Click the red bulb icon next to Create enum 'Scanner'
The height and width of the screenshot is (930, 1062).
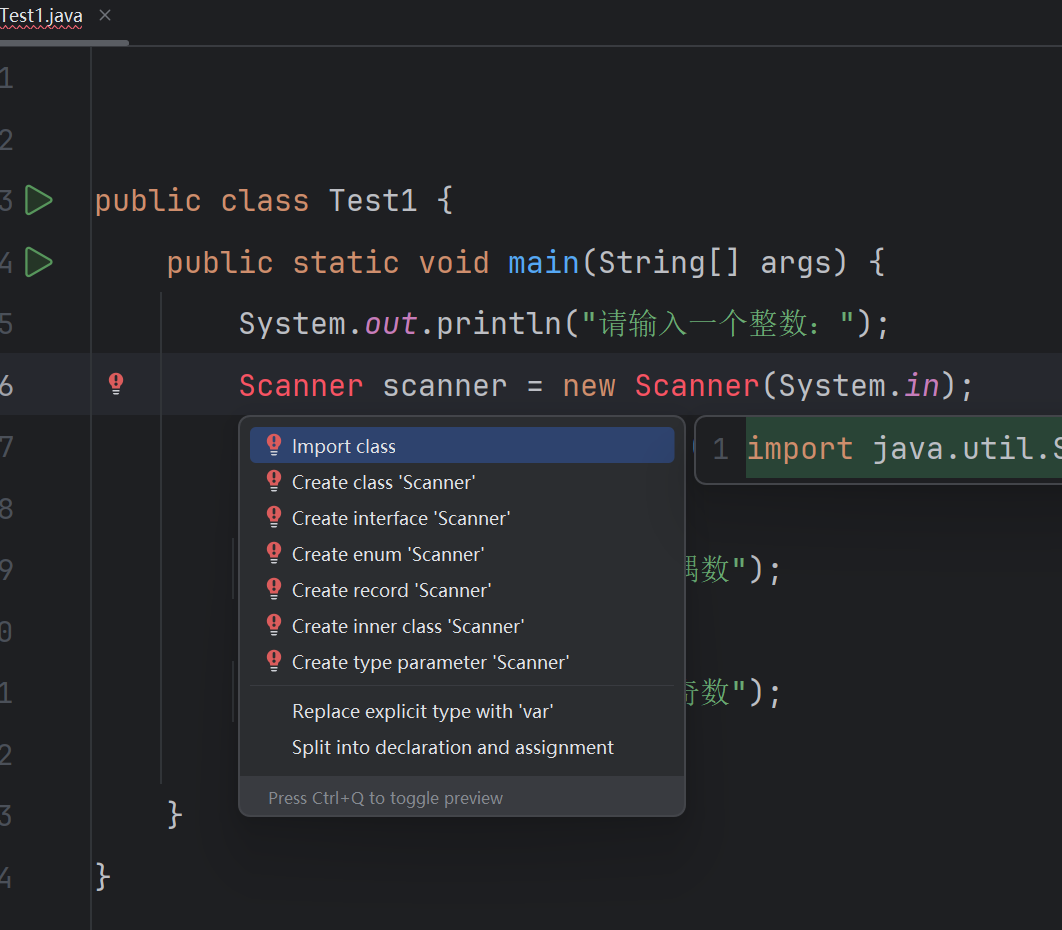pyautogui.click(x=274, y=553)
